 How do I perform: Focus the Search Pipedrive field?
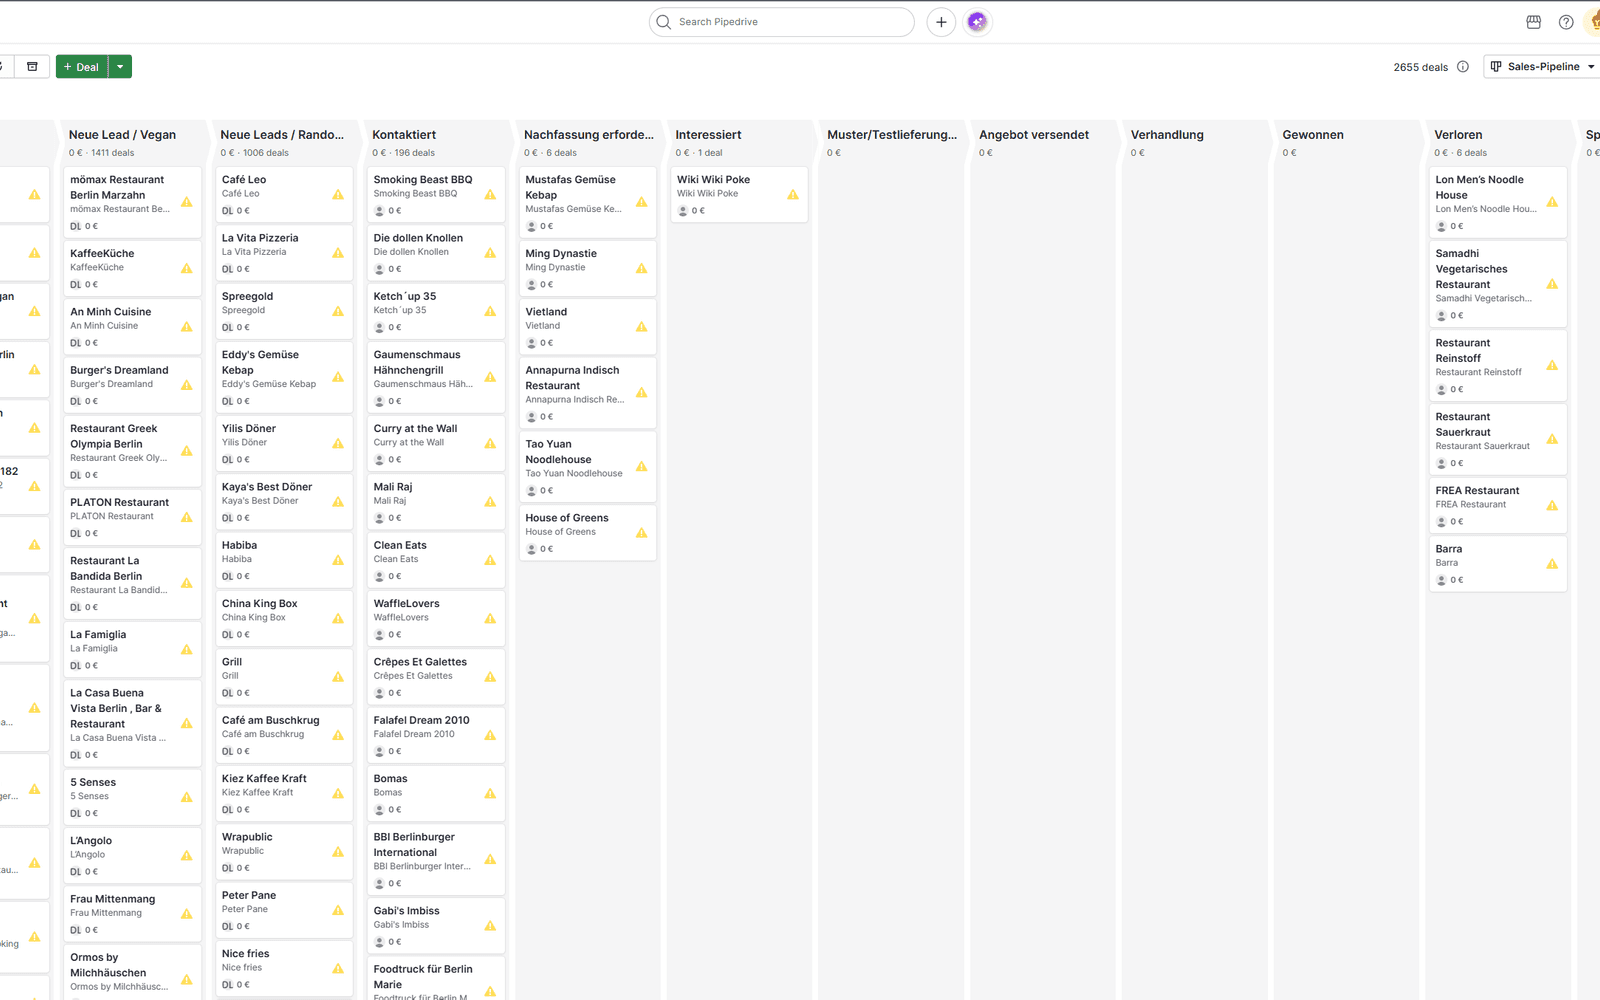point(782,22)
